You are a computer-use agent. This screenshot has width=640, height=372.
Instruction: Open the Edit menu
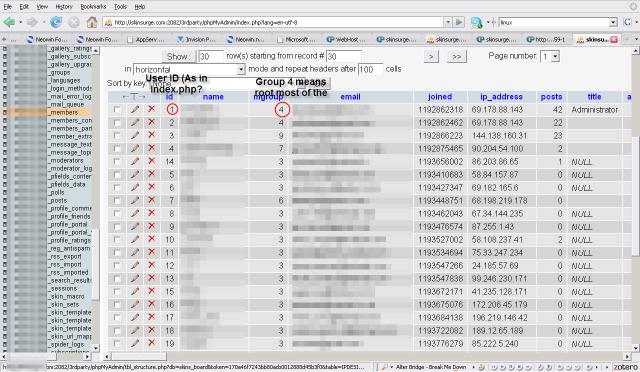[24, 7]
